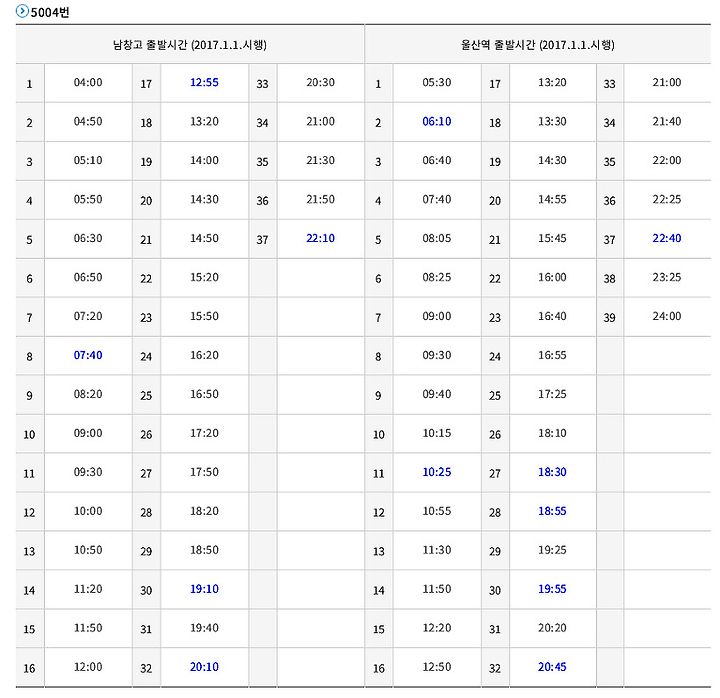Select the 07:20 time in 남창고 table
Screen dimensions: 720x698
point(88,316)
